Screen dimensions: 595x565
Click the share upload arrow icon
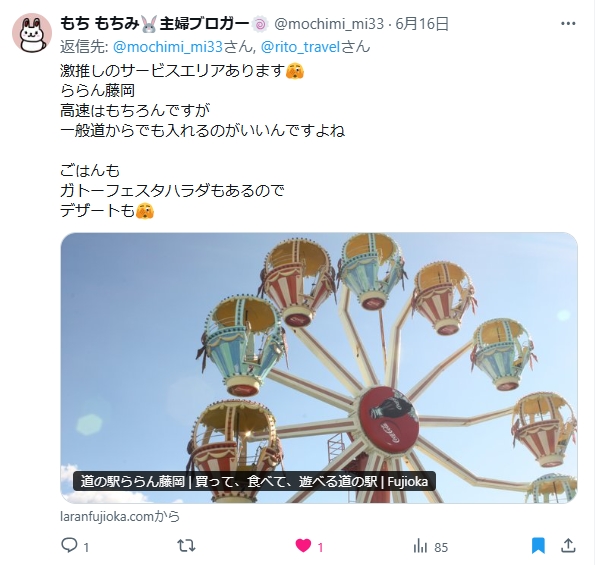point(568,546)
